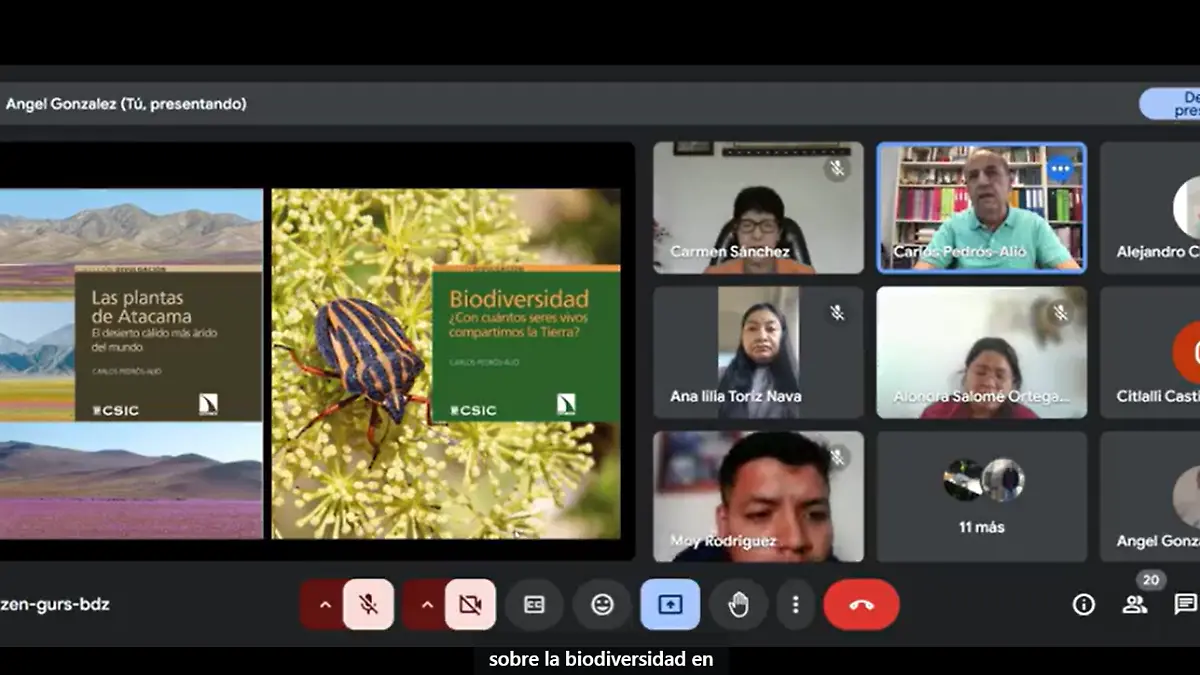
Task: Open the chat panel icon
Action: (1185, 604)
